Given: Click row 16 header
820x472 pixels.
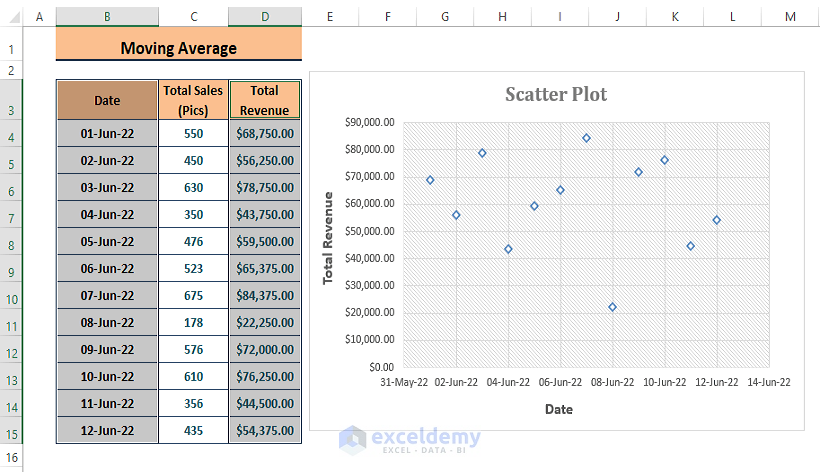Looking at the screenshot, I should point(11,456).
